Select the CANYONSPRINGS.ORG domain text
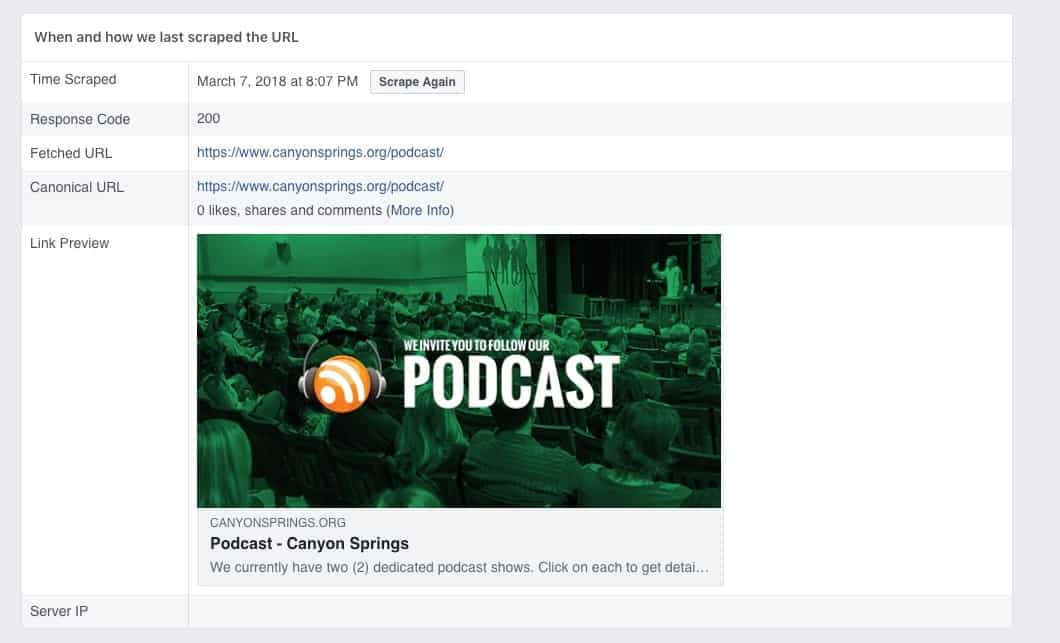This screenshot has height=643, width=1060. [x=278, y=523]
